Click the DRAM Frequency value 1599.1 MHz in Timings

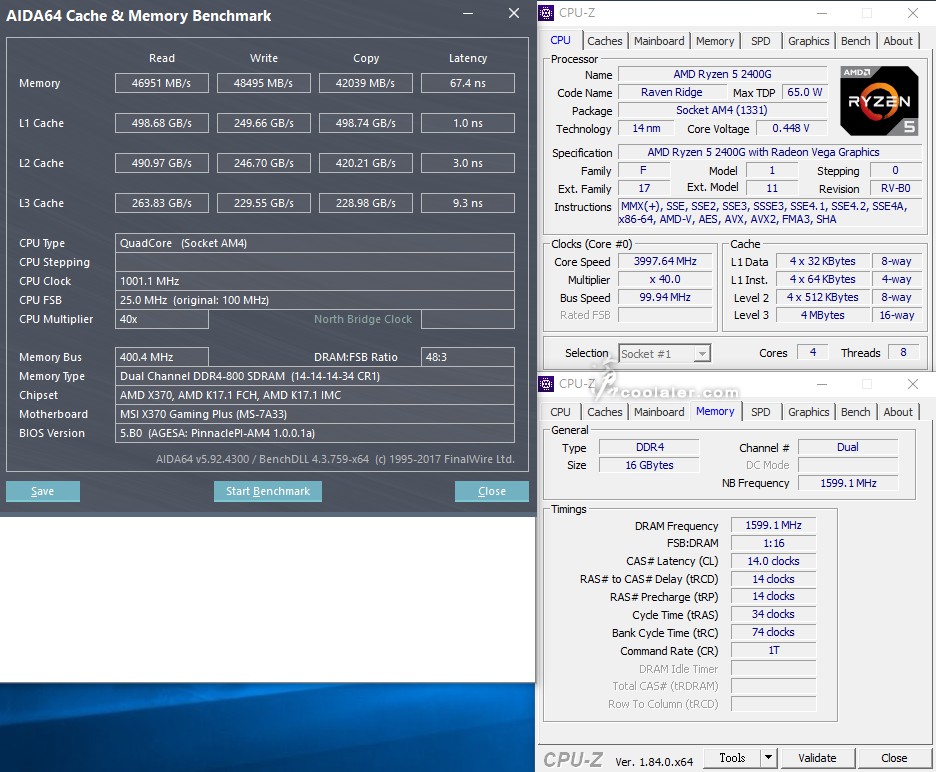point(773,525)
